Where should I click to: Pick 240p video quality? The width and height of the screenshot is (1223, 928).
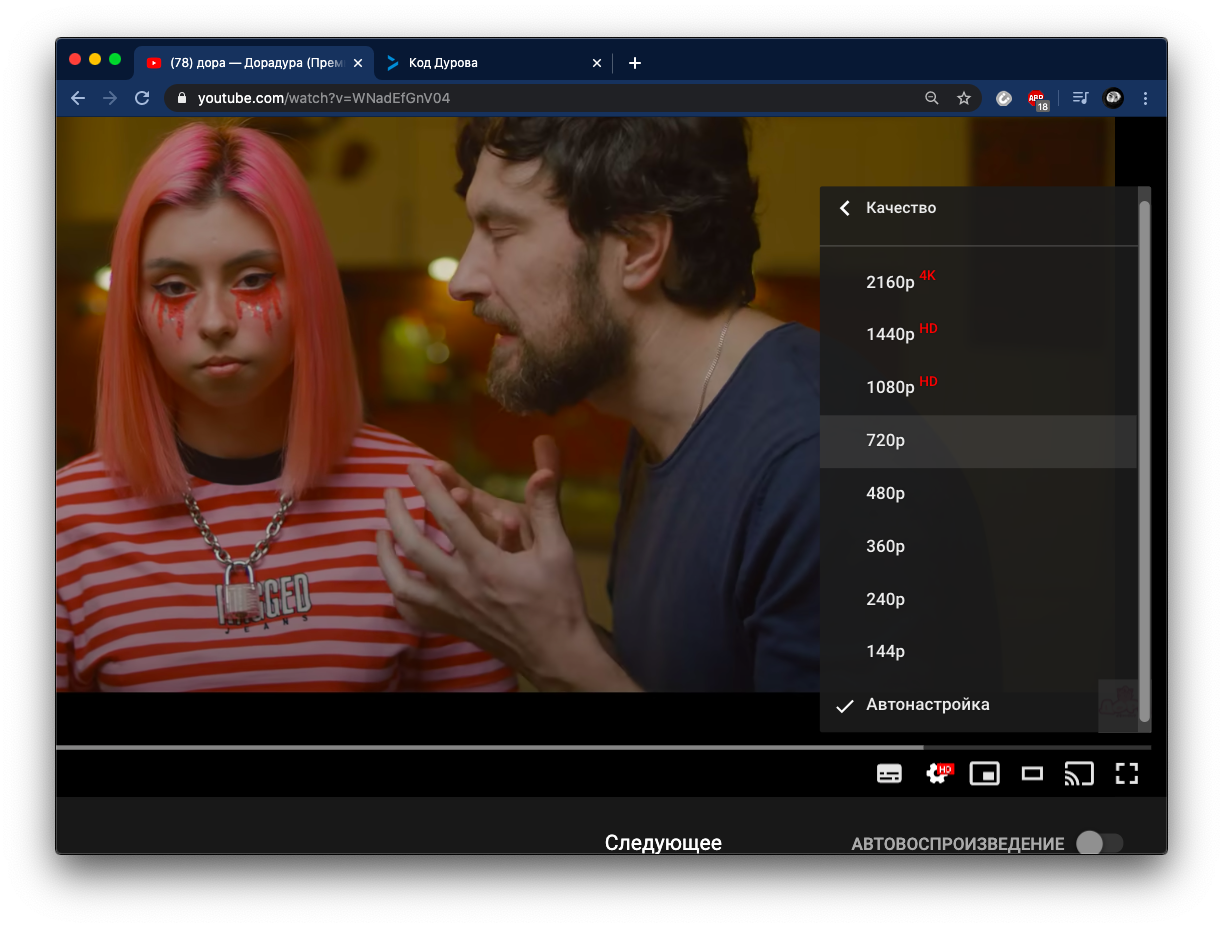point(978,600)
